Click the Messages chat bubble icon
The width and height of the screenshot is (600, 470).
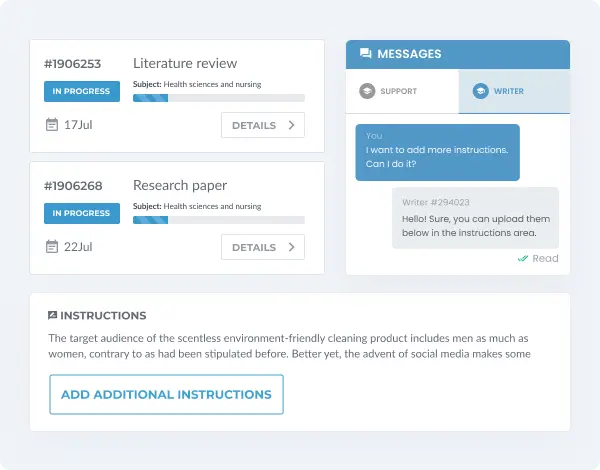point(365,53)
